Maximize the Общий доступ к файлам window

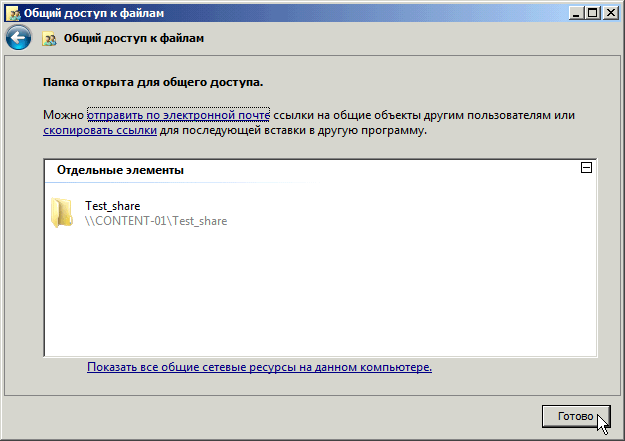[593, 13]
